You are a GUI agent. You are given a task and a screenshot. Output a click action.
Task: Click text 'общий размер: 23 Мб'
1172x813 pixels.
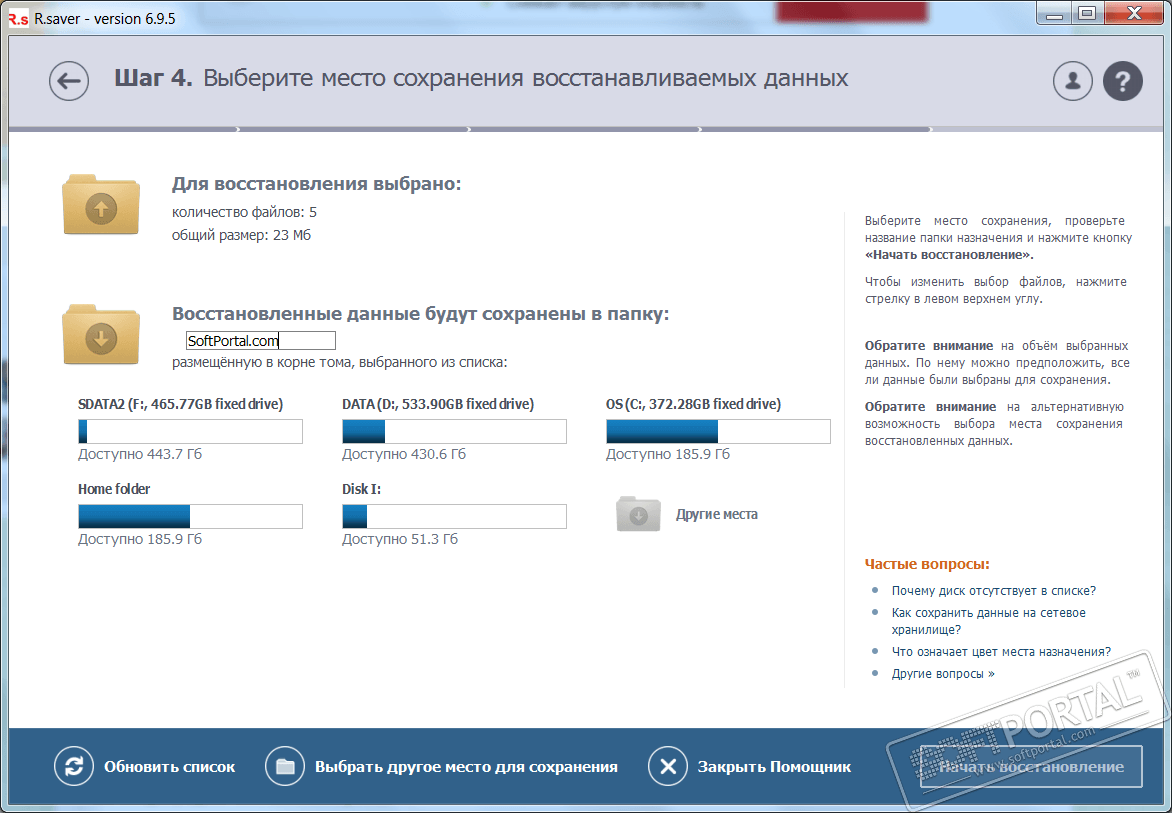pos(241,235)
